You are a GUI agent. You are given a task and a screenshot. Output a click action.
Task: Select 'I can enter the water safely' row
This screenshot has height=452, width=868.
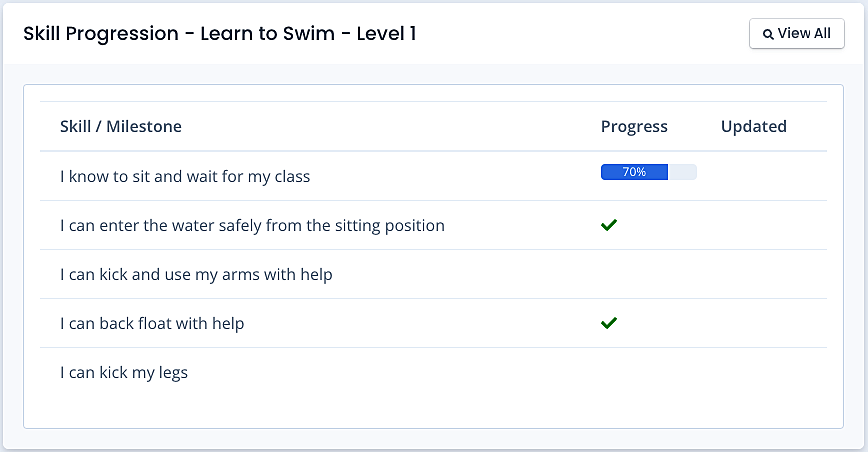click(433, 225)
